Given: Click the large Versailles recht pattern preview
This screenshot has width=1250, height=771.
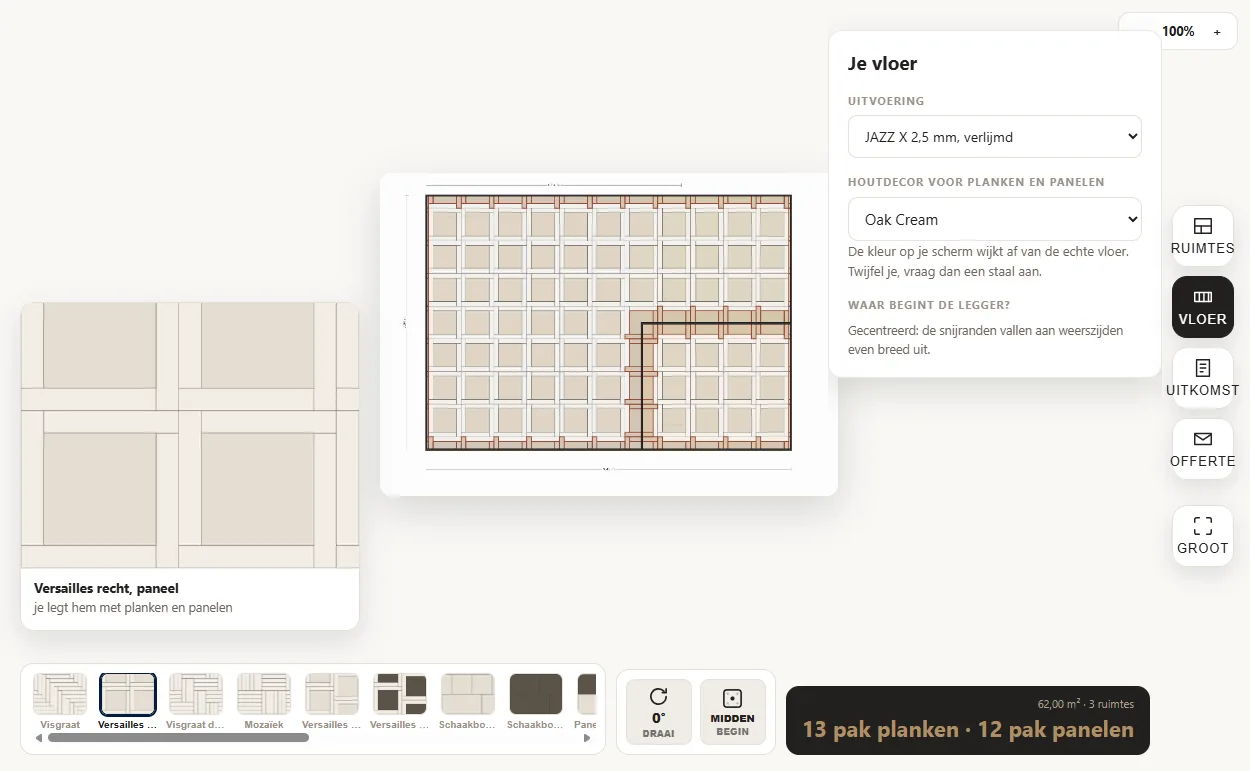Looking at the screenshot, I should click(x=190, y=435).
